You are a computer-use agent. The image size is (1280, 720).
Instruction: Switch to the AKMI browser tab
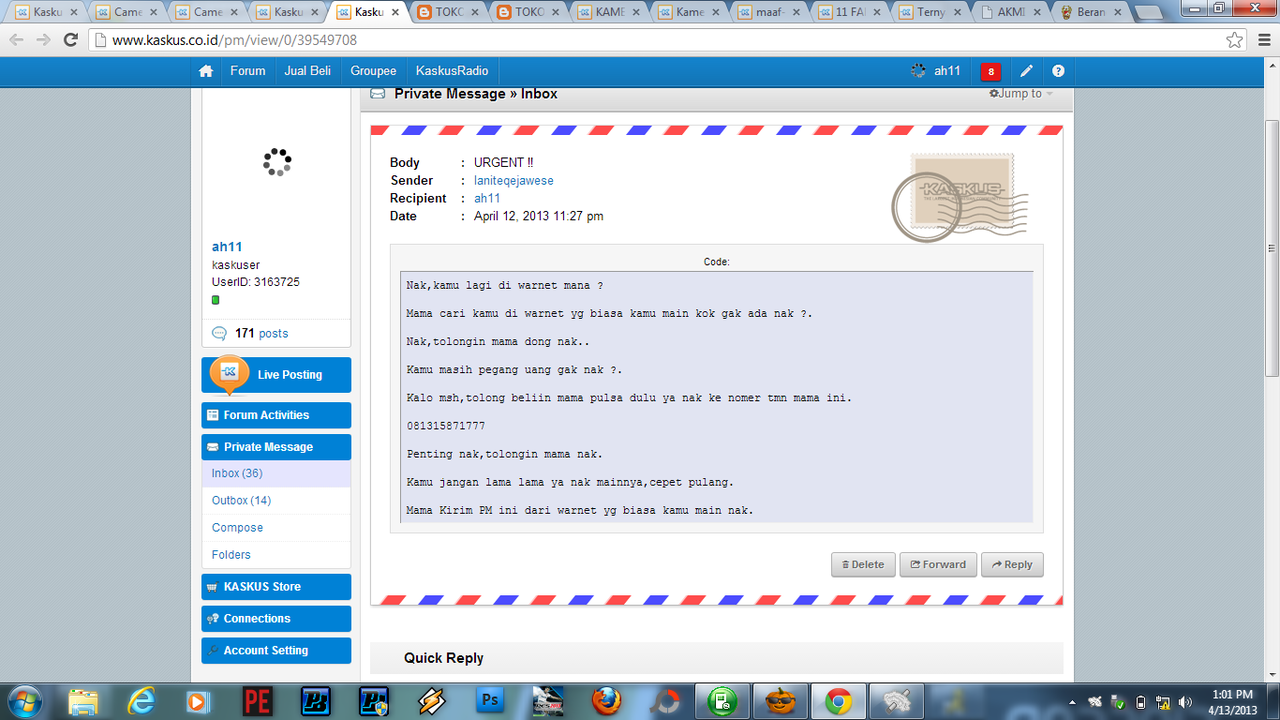click(x=1012, y=12)
